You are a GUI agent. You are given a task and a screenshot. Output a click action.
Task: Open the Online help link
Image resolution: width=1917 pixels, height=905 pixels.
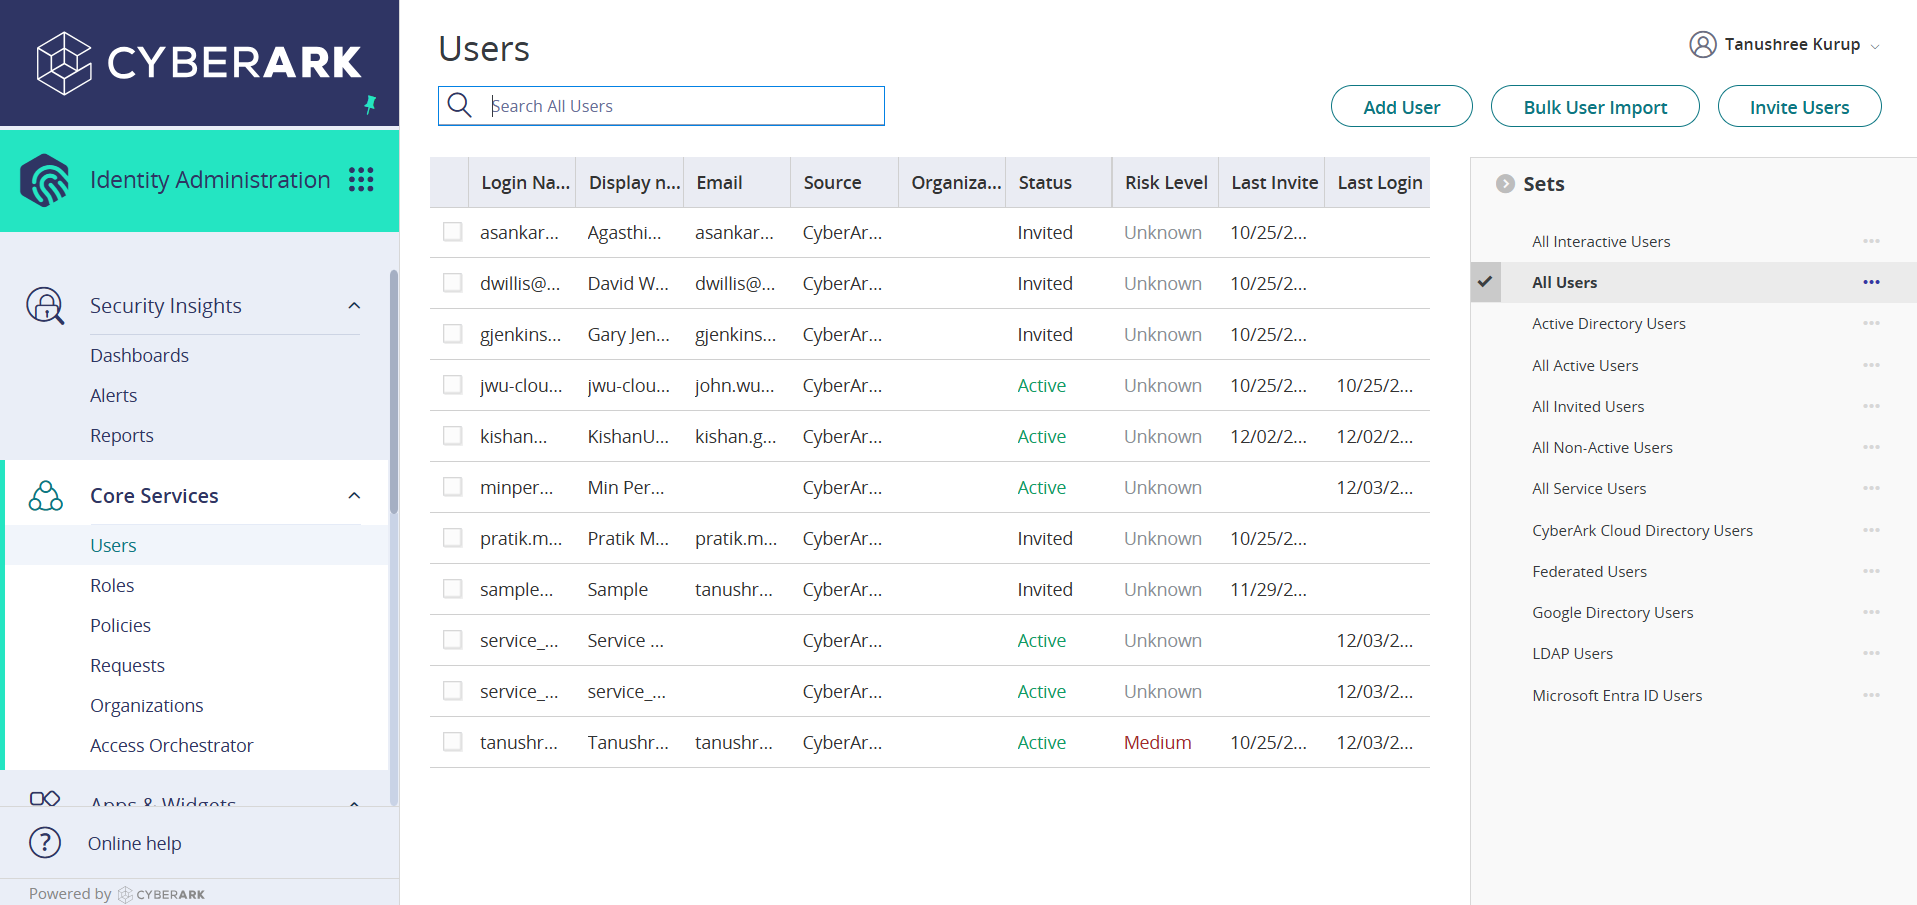(135, 843)
